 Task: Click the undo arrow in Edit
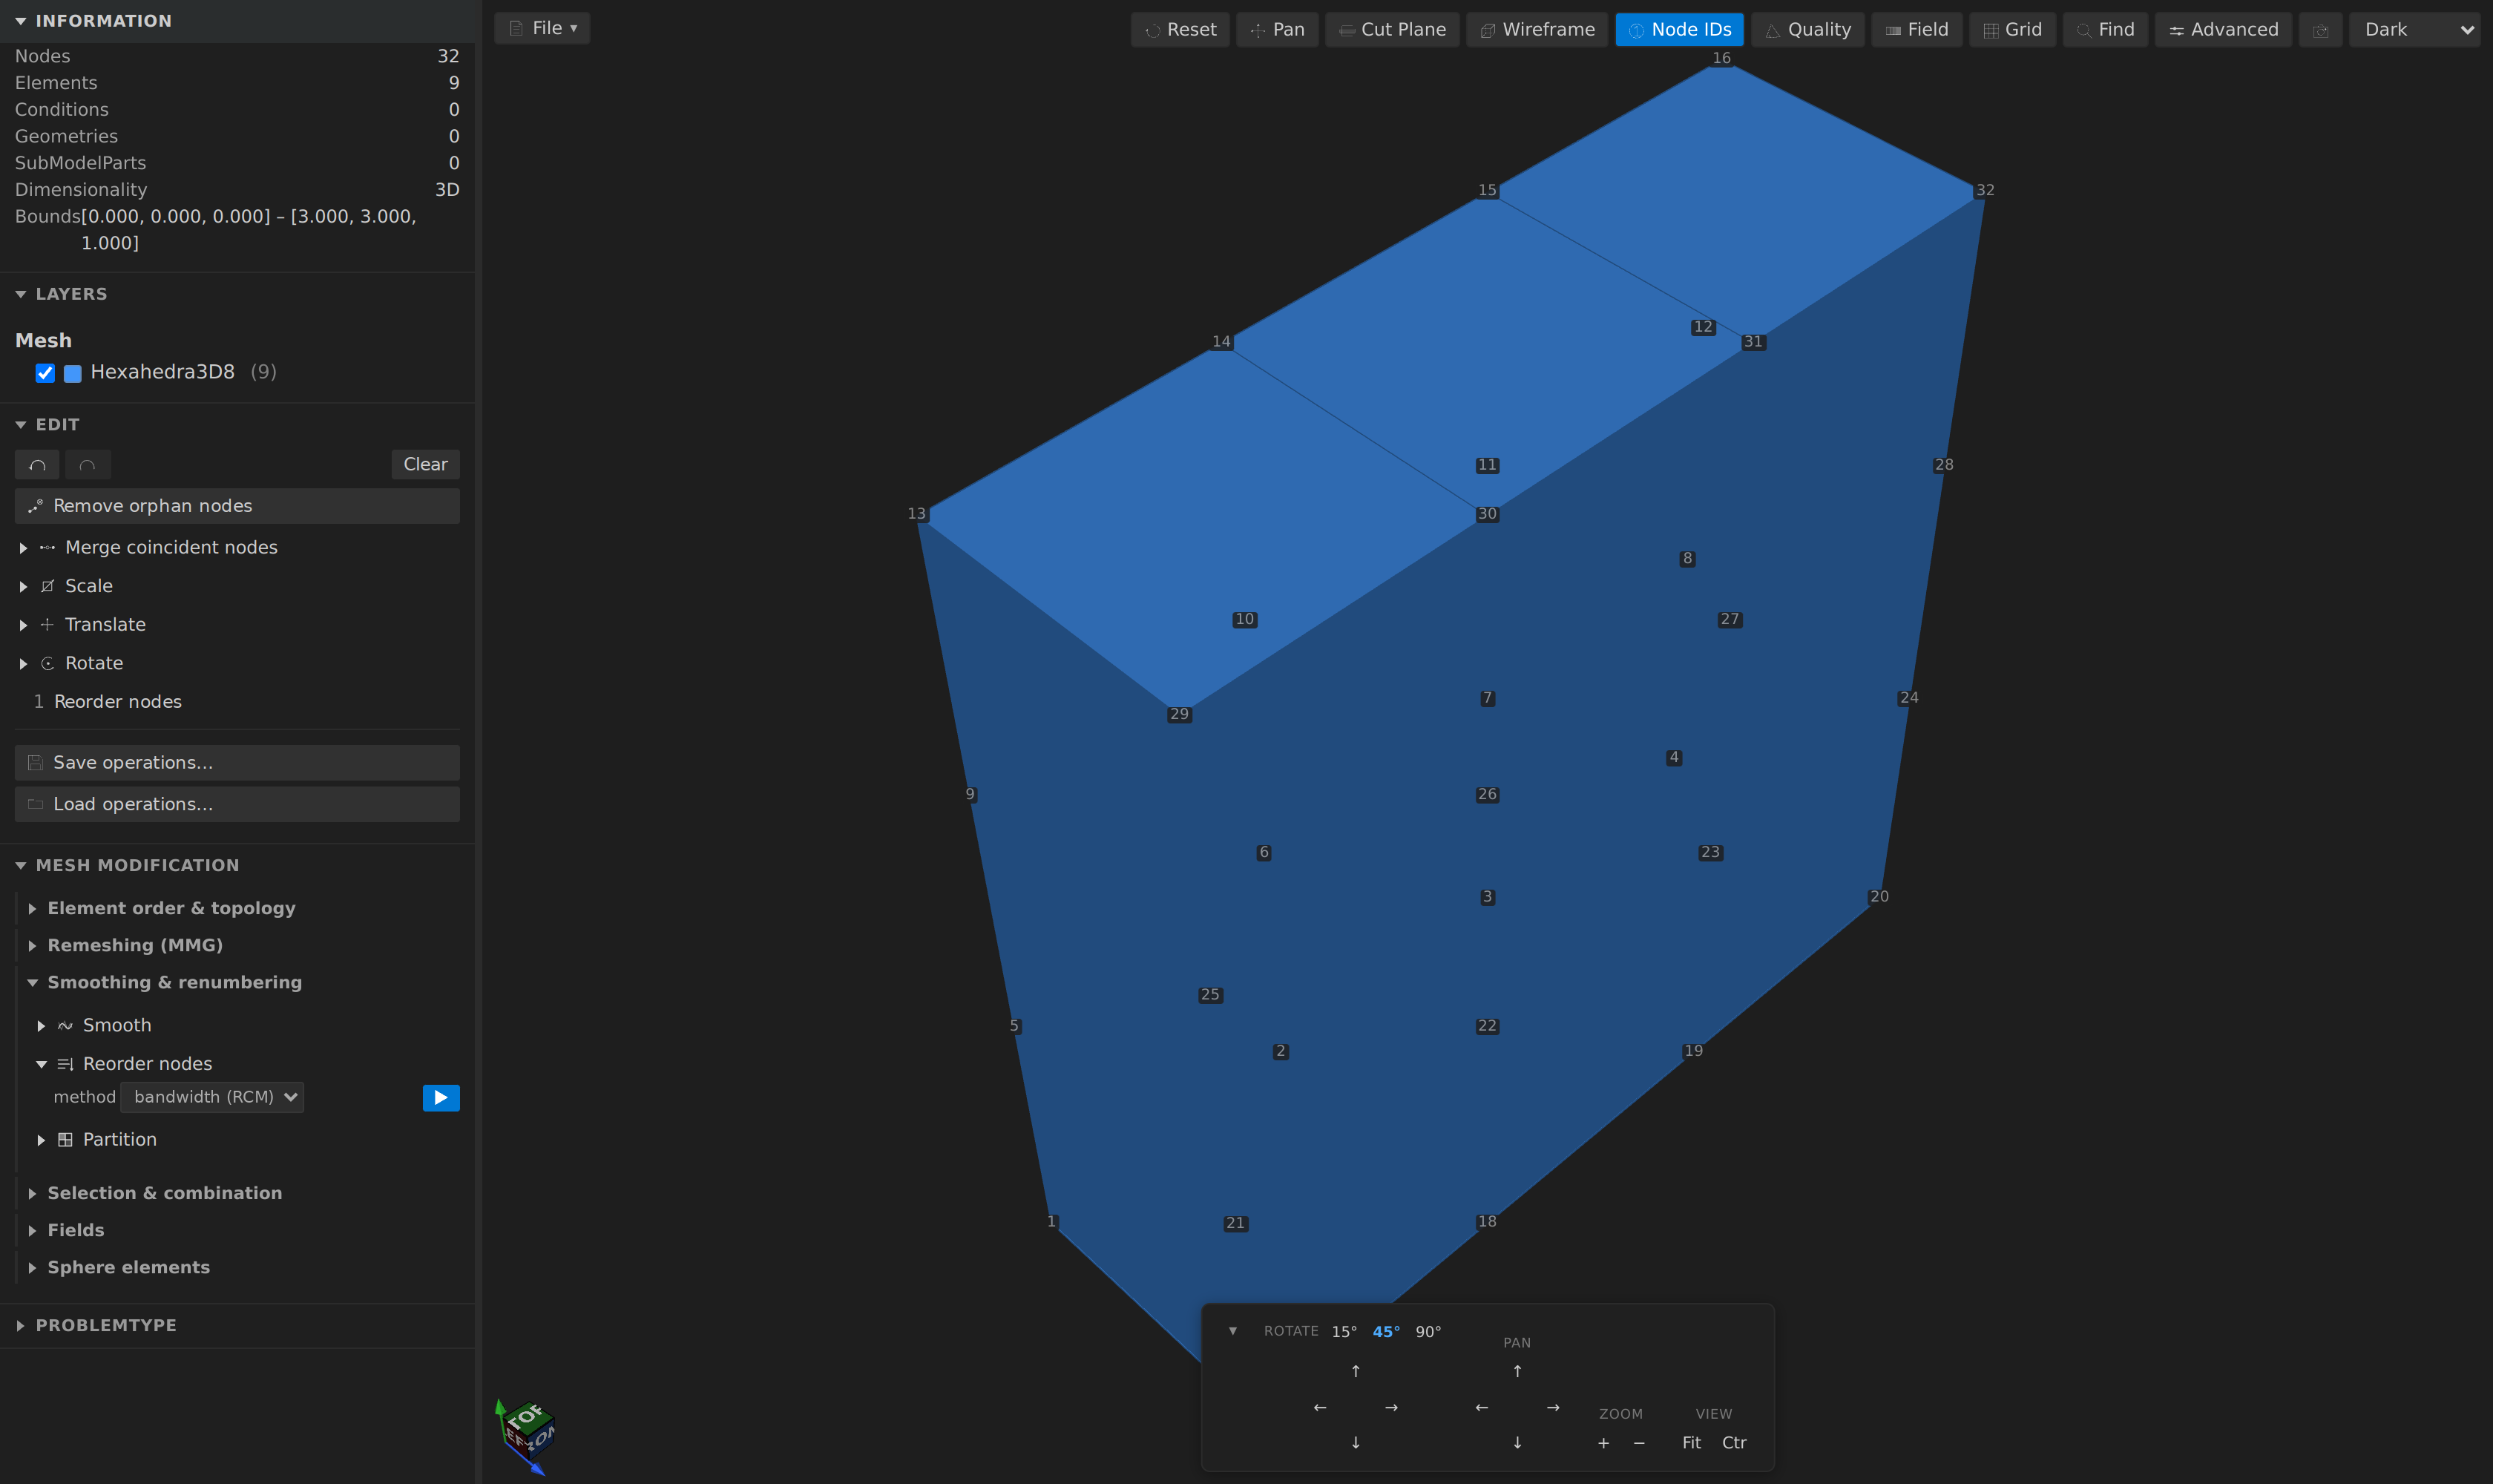click(x=37, y=464)
